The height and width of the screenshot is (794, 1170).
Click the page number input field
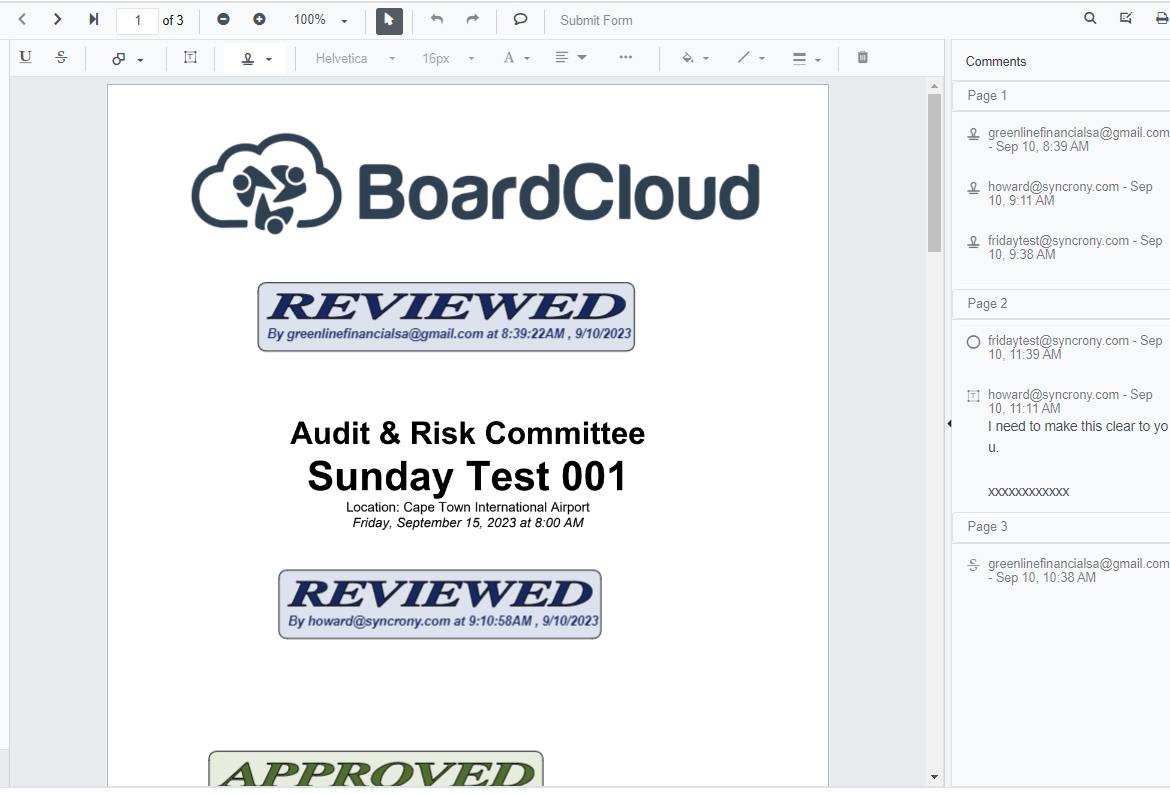pyautogui.click(x=137, y=20)
